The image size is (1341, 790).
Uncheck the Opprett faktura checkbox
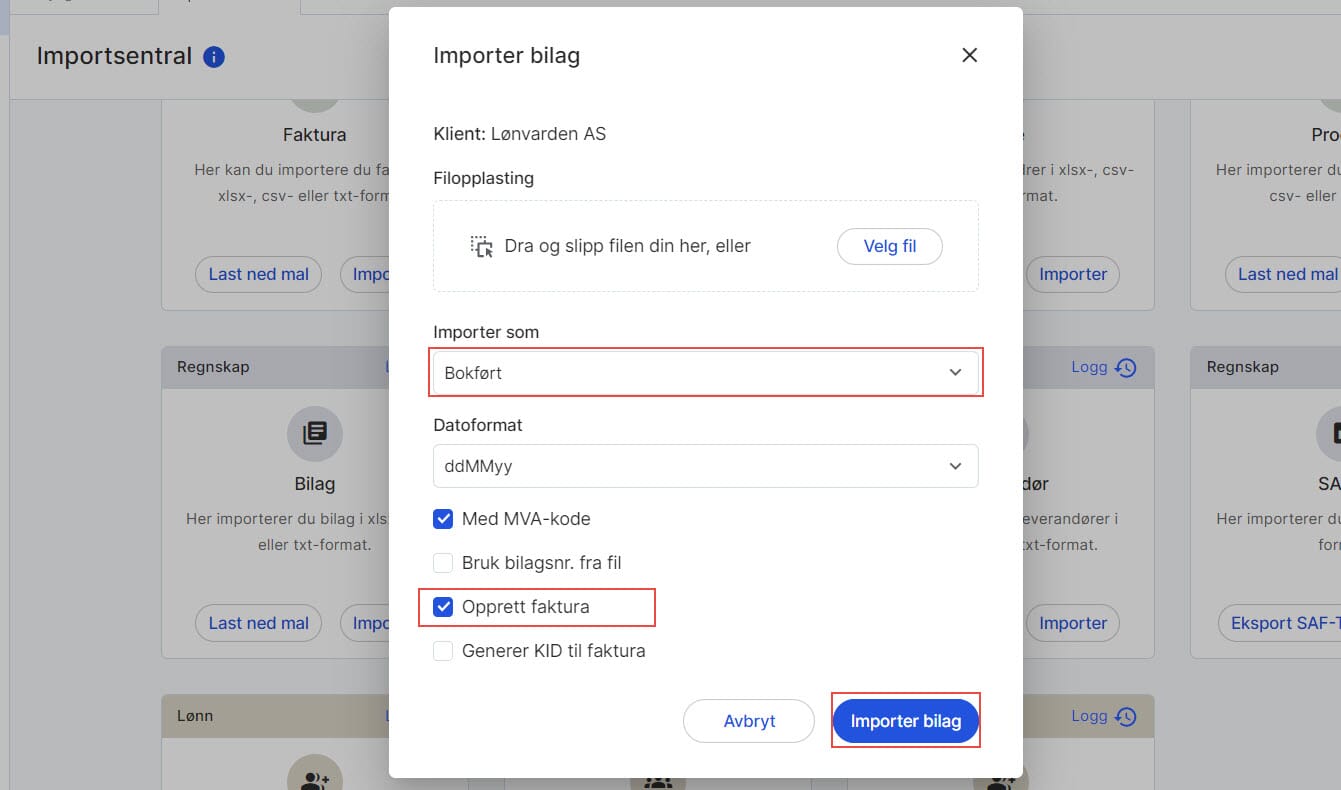click(443, 607)
